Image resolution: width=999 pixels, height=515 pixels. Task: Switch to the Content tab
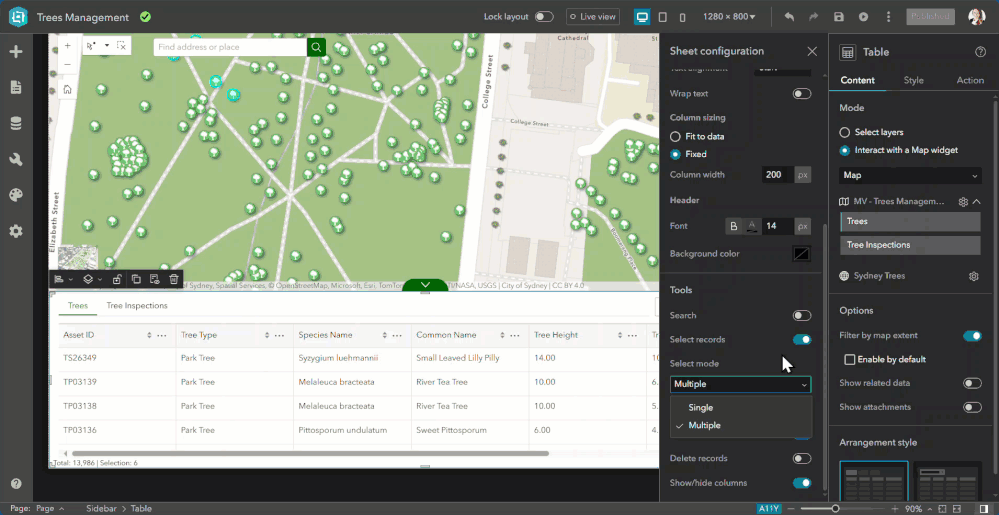(x=858, y=80)
